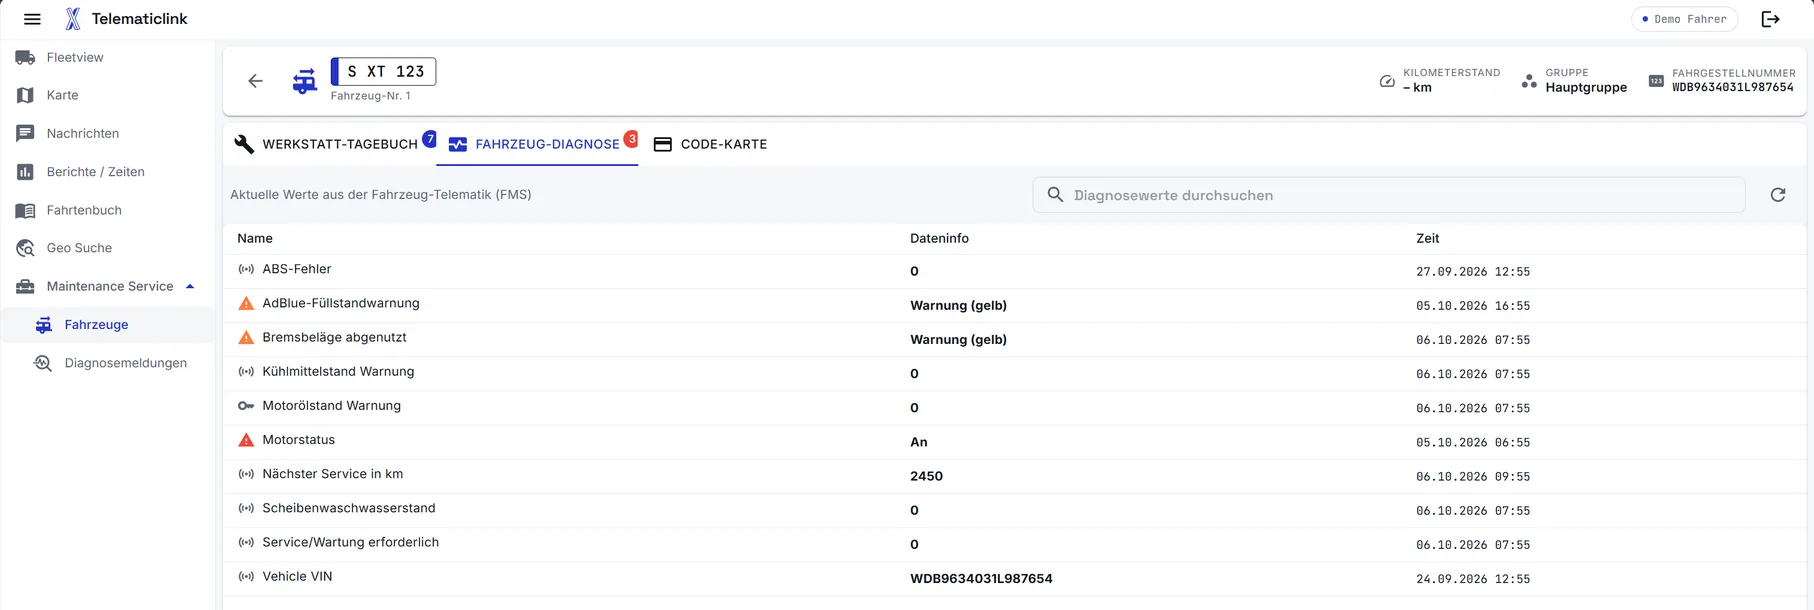Select the Bremsbeläge abgenutzt row
The height and width of the screenshot is (610, 1814).
click(1014, 340)
